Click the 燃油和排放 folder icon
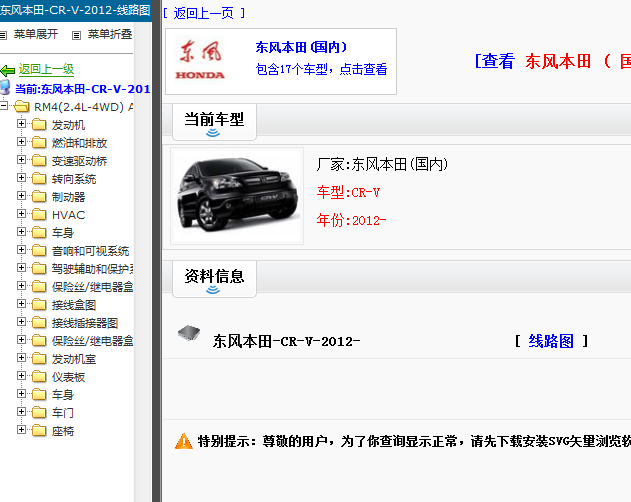This screenshot has height=502, width=631. coord(39,143)
